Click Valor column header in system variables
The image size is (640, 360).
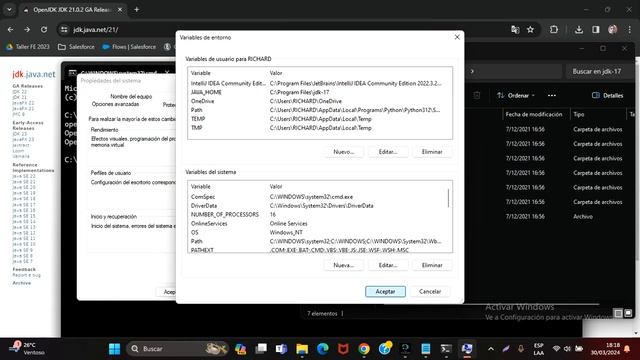(x=276, y=187)
